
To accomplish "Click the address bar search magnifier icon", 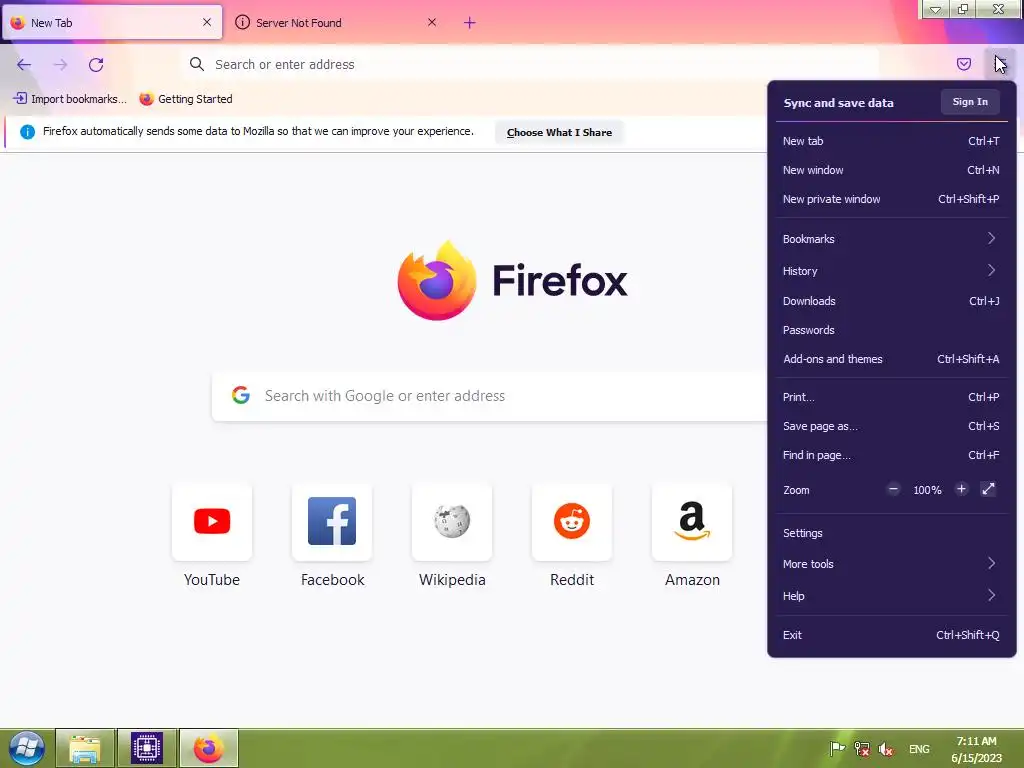I will pyautogui.click(x=197, y=64).
